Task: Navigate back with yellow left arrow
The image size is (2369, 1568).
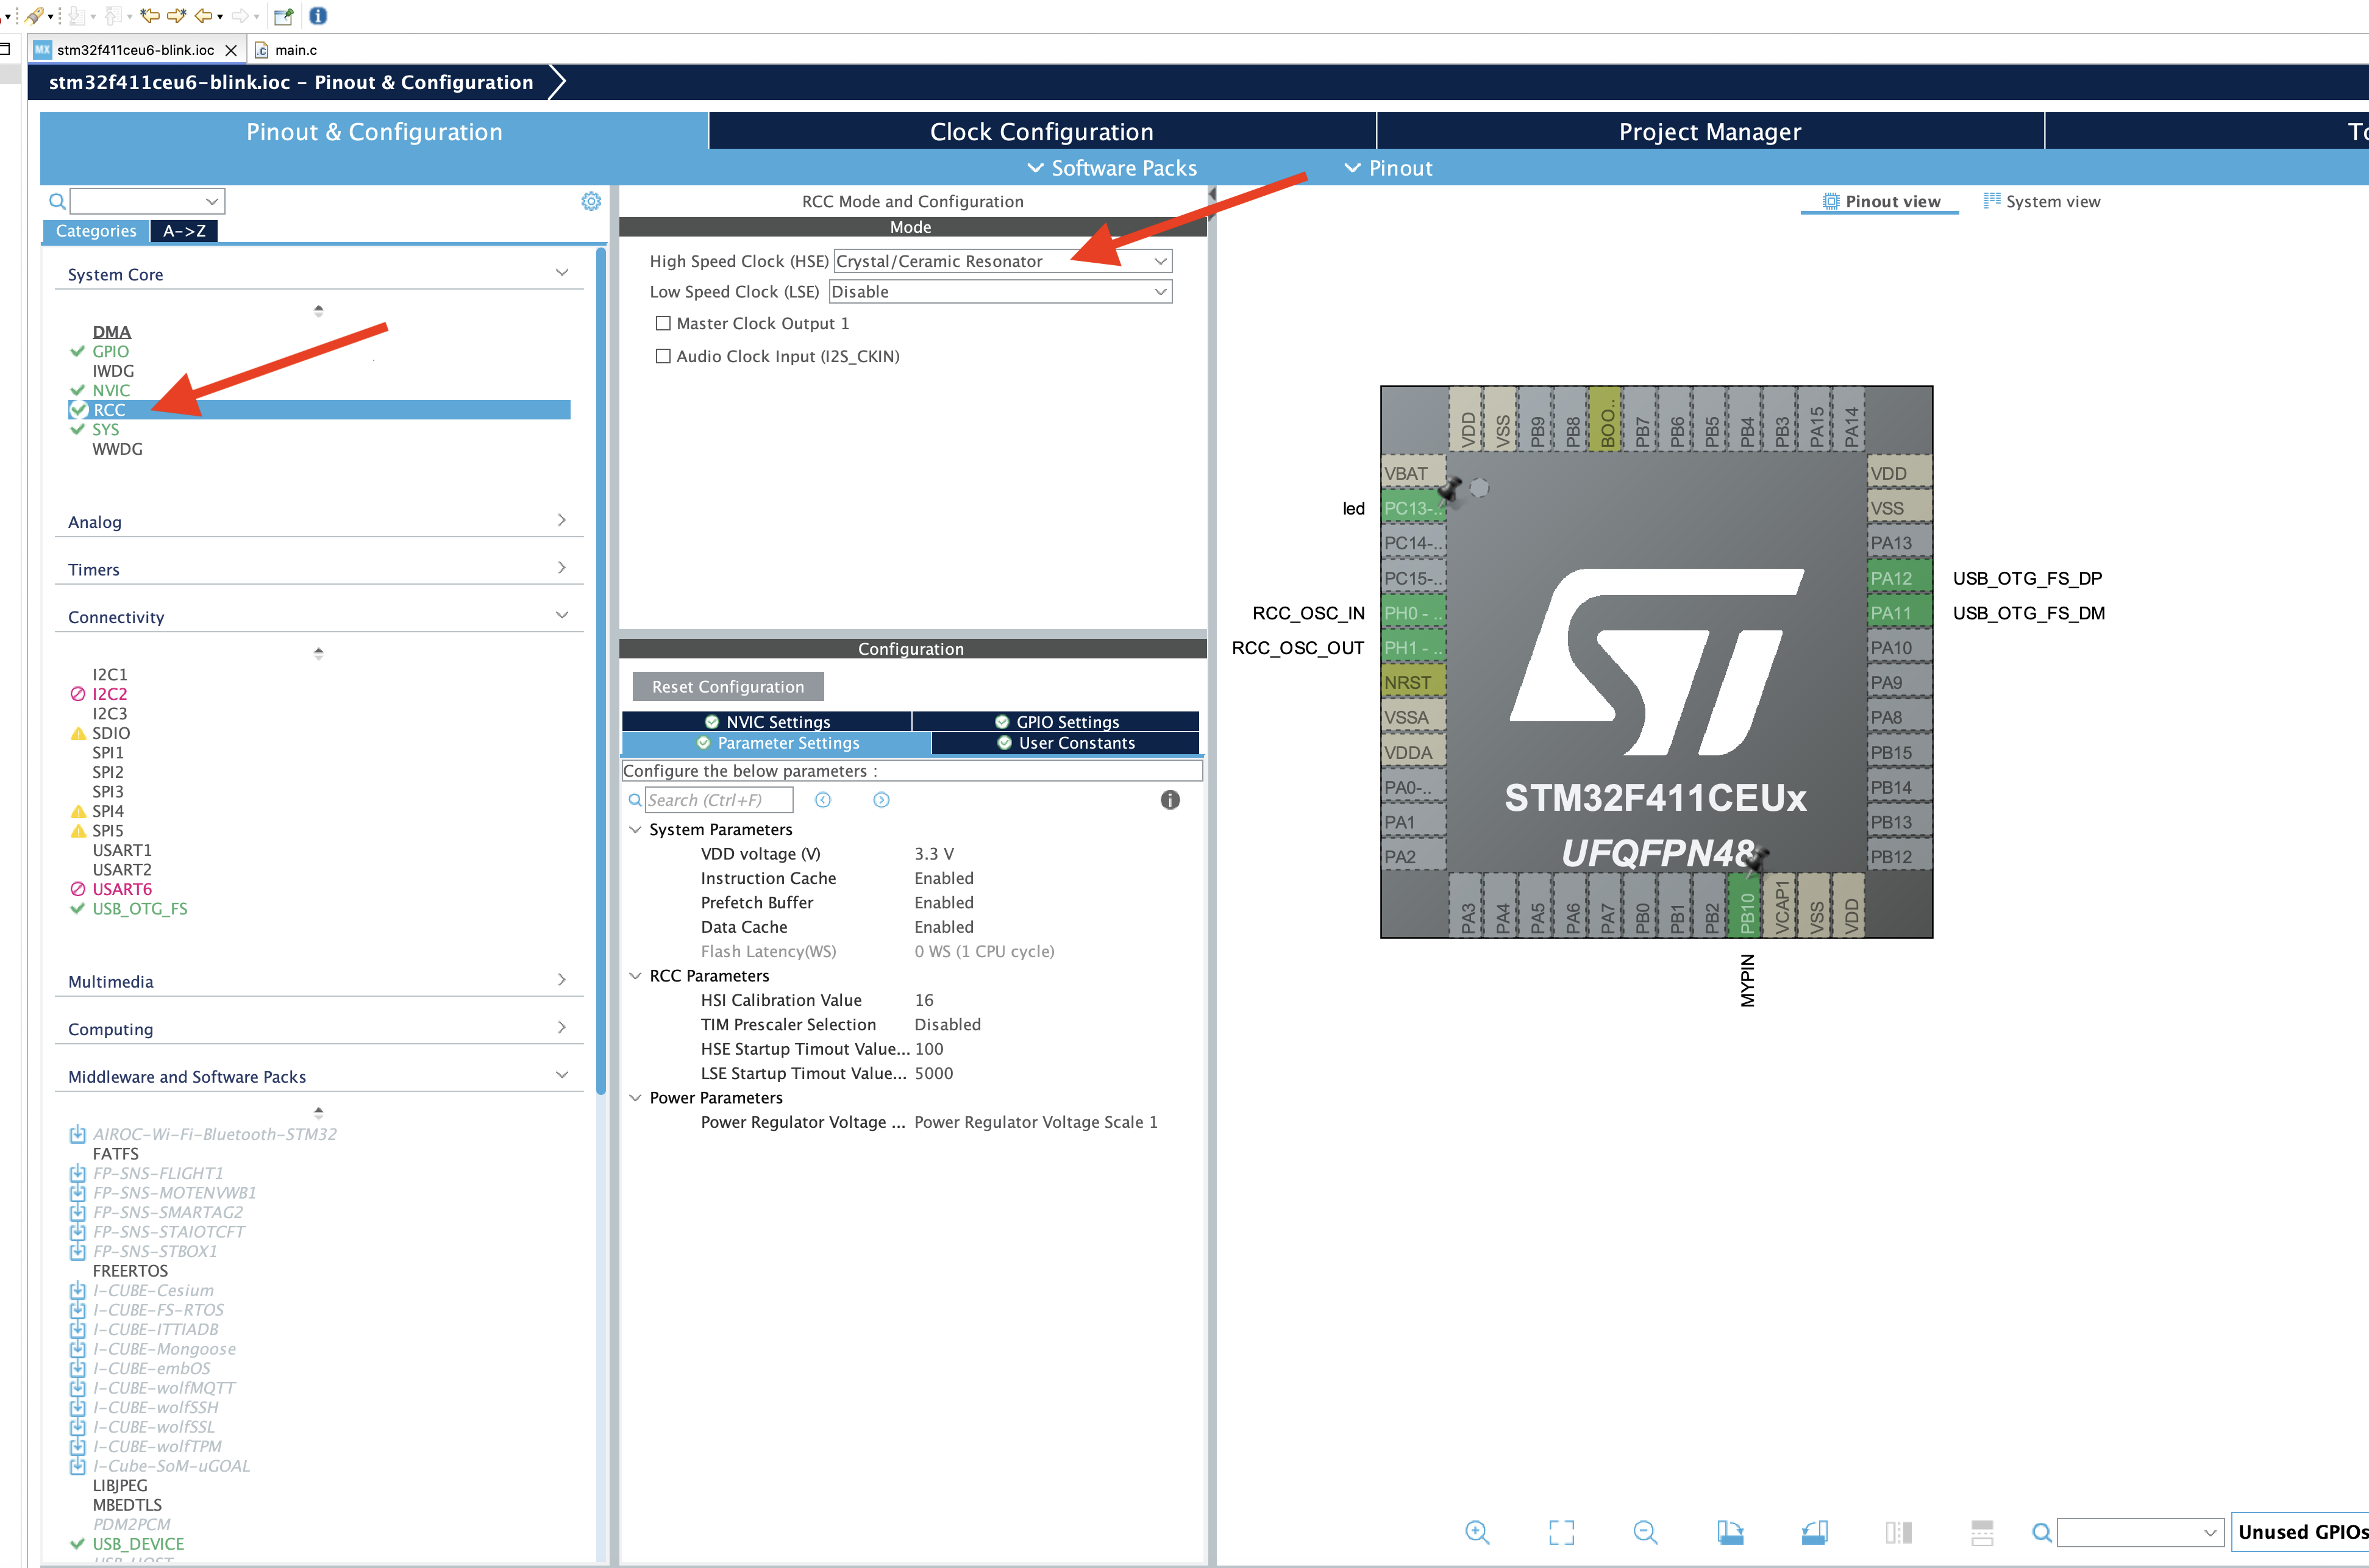Action: (x=203, y=15)
